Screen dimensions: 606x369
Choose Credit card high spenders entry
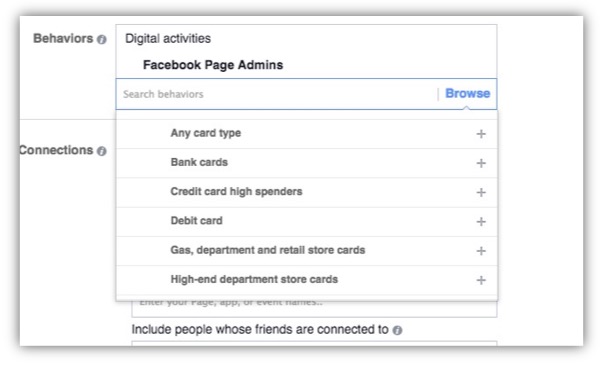click(306, 192)
